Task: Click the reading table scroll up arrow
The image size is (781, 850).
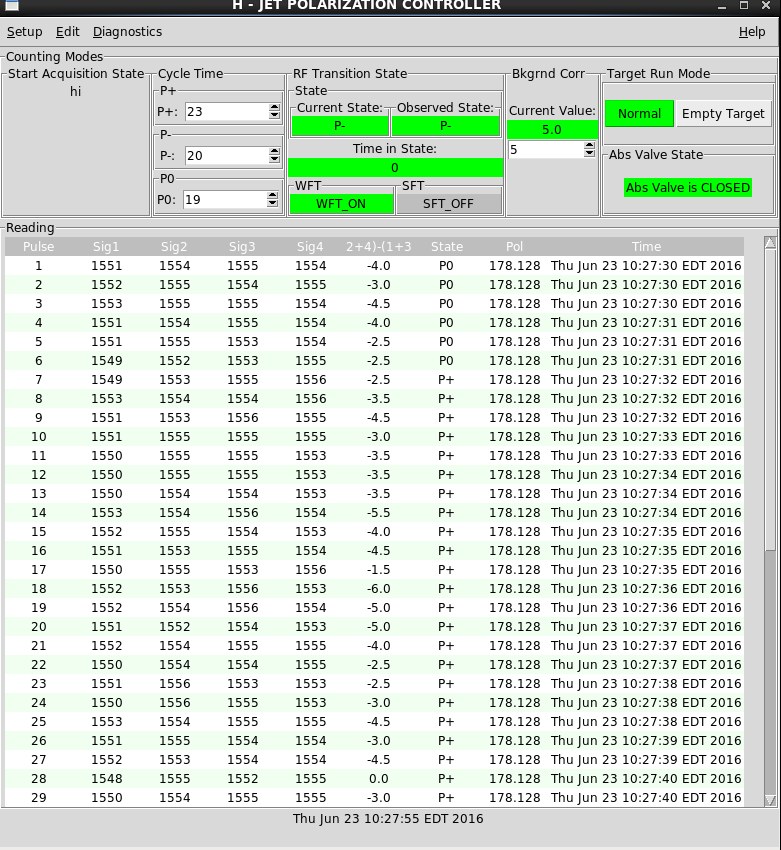Action: [770, 243]
